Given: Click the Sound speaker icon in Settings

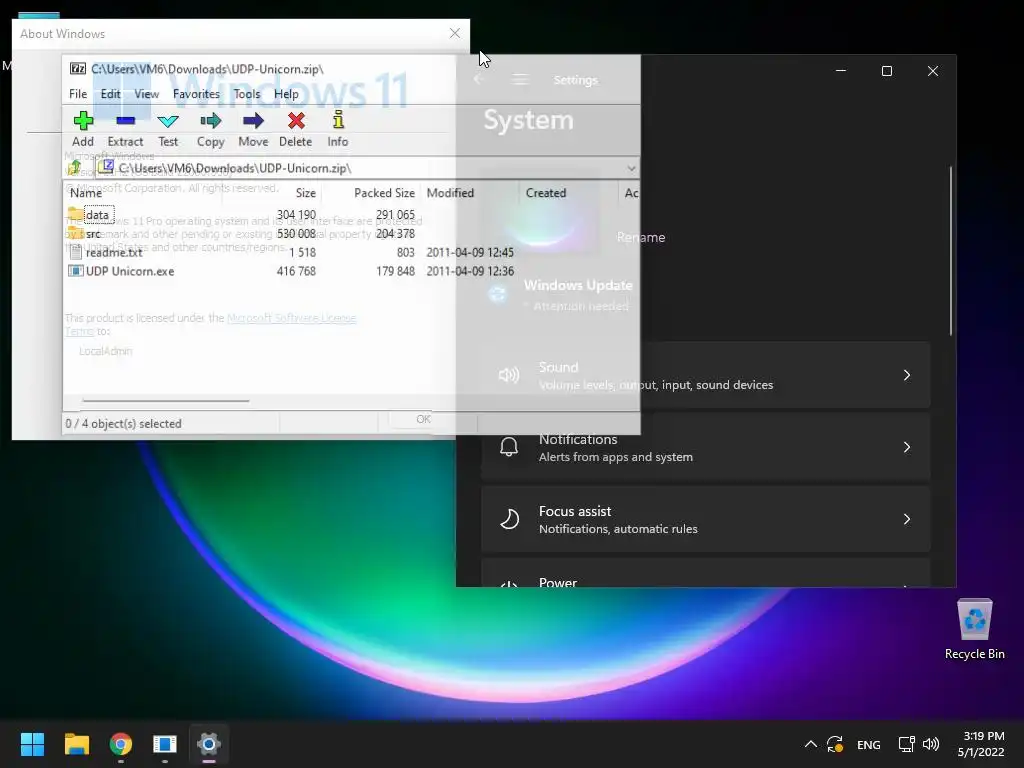Looking at the screenshot, I should (x=509, y=375).
